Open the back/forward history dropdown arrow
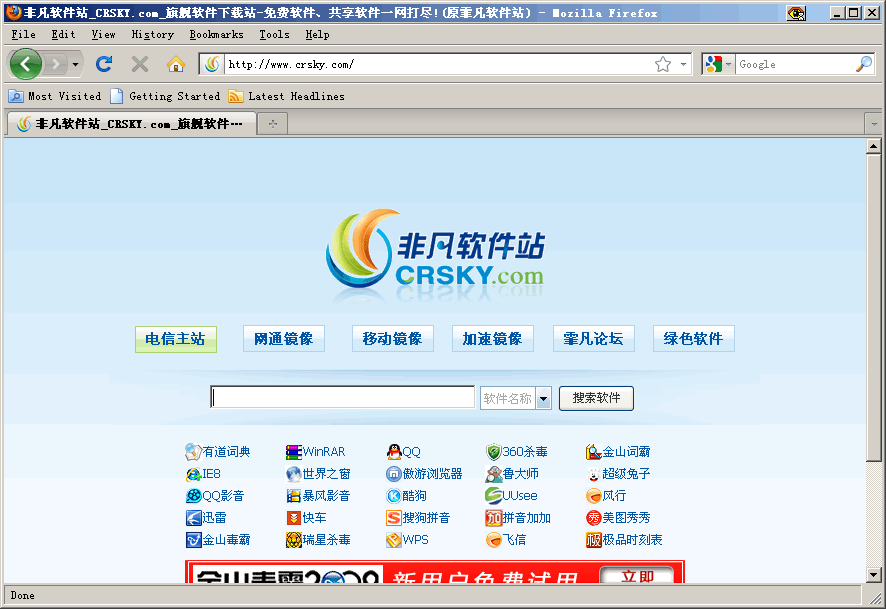Screen dimensions: 886x609 pos(75,64)
